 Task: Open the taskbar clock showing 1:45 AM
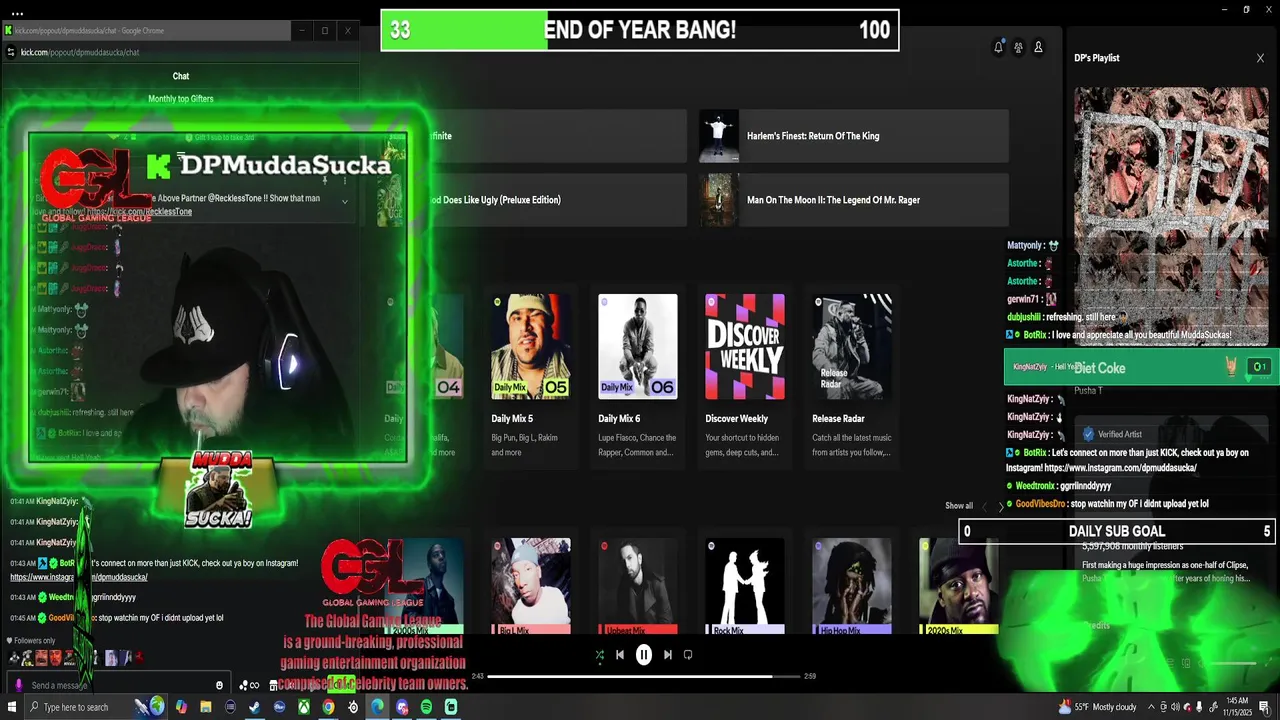tap(1236, 707)
